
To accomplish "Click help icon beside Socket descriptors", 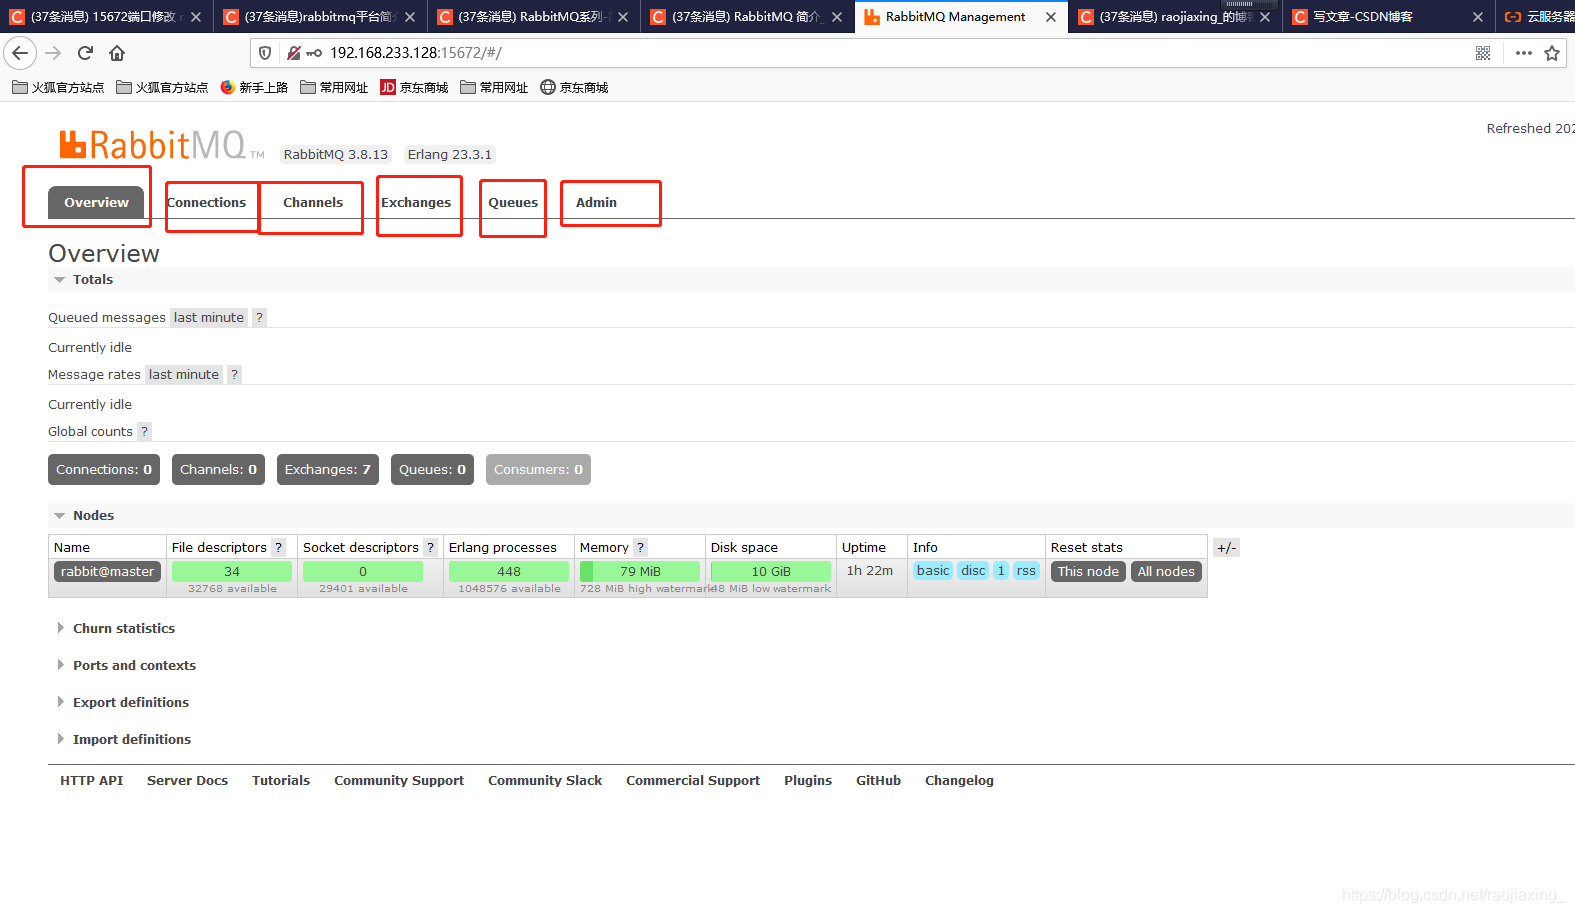I will click(430, 547).
